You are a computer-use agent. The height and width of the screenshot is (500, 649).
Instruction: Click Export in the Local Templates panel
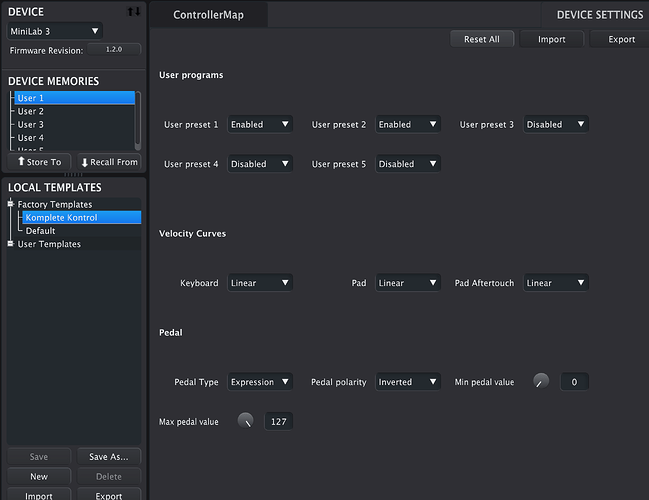click(x=109, y=495)
